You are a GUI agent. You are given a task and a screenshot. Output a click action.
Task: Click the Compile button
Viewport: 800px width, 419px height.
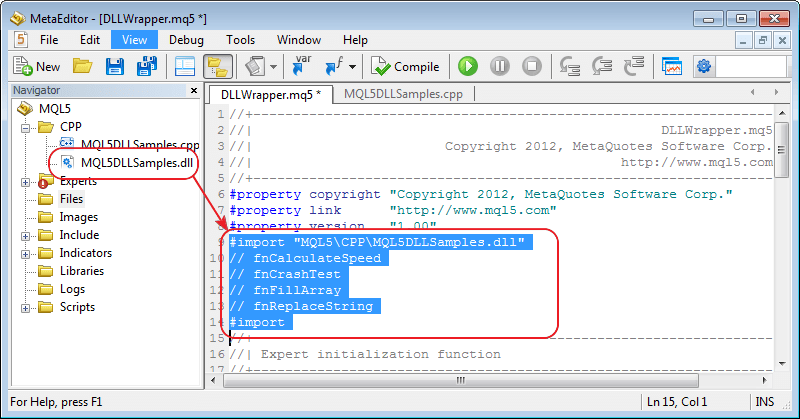coord(405,67)
